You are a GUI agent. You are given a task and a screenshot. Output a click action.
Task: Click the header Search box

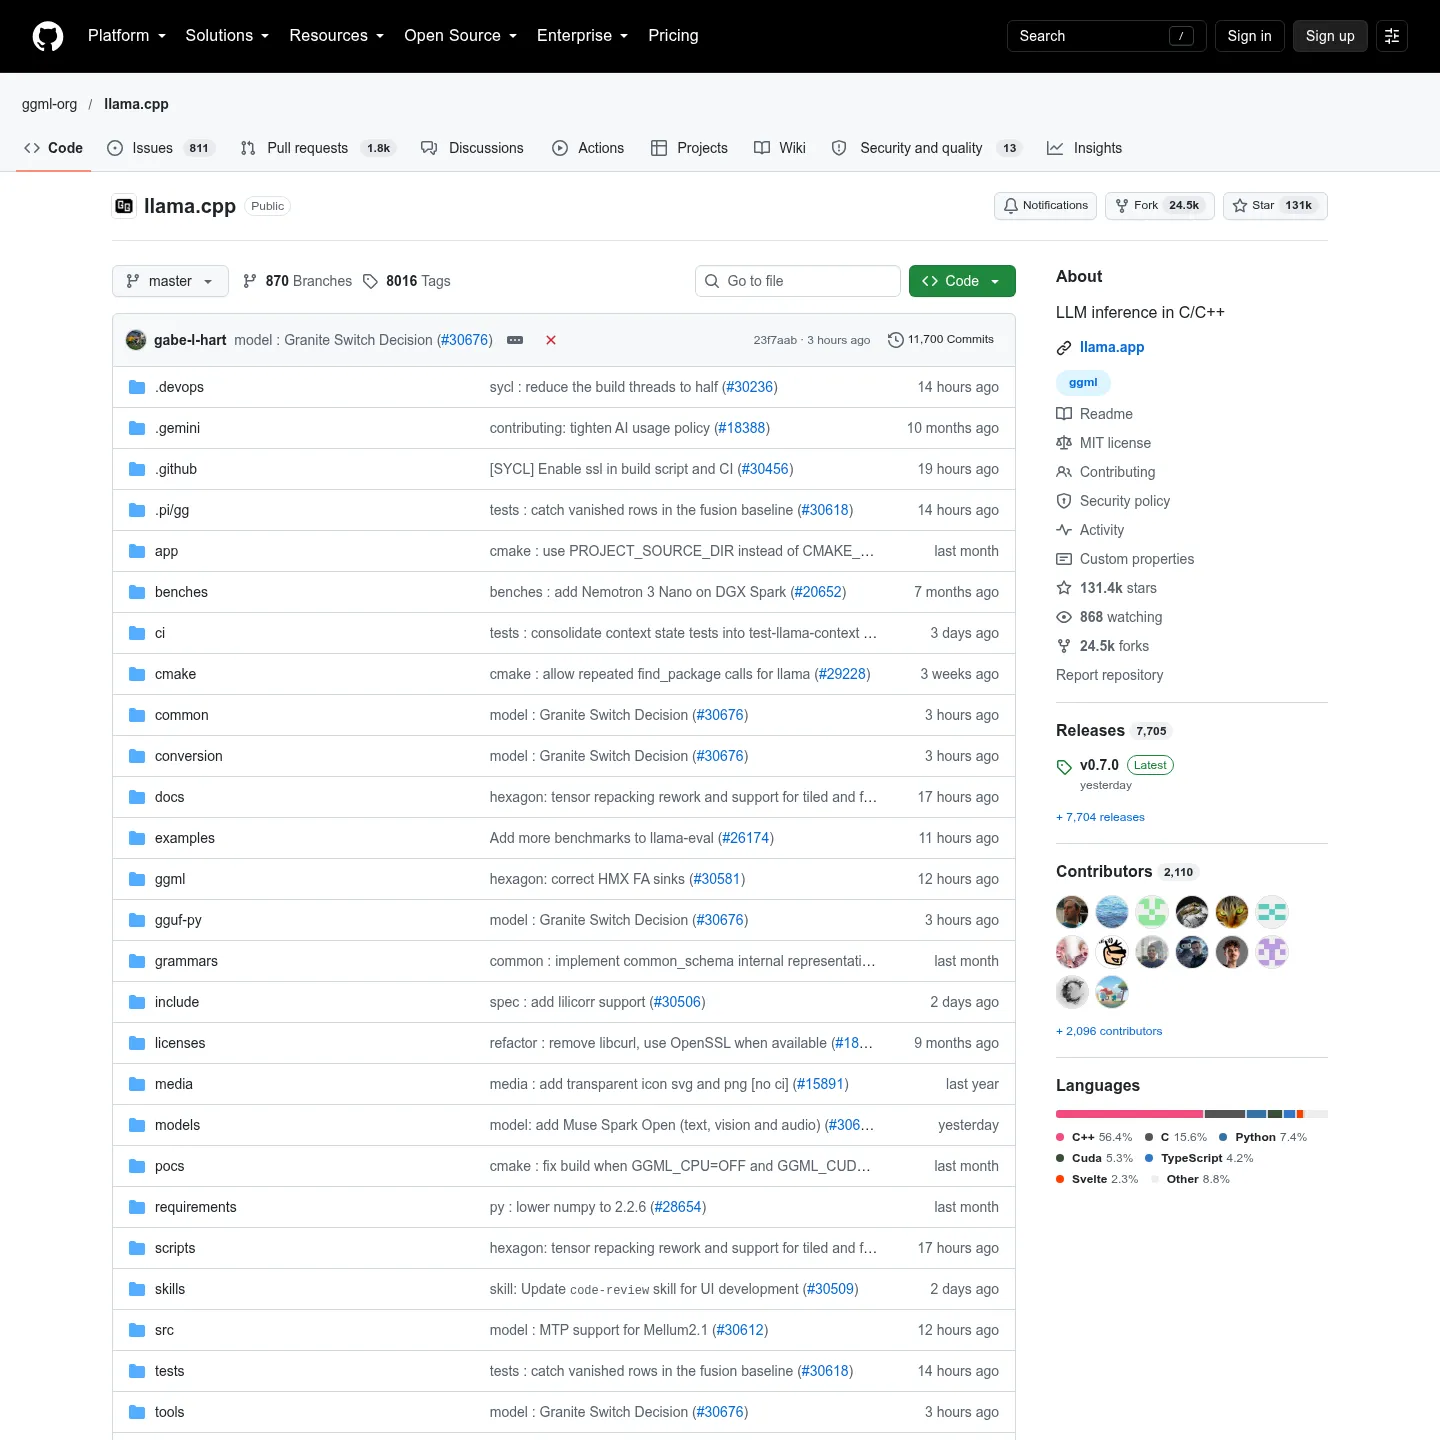point(1106,36)
